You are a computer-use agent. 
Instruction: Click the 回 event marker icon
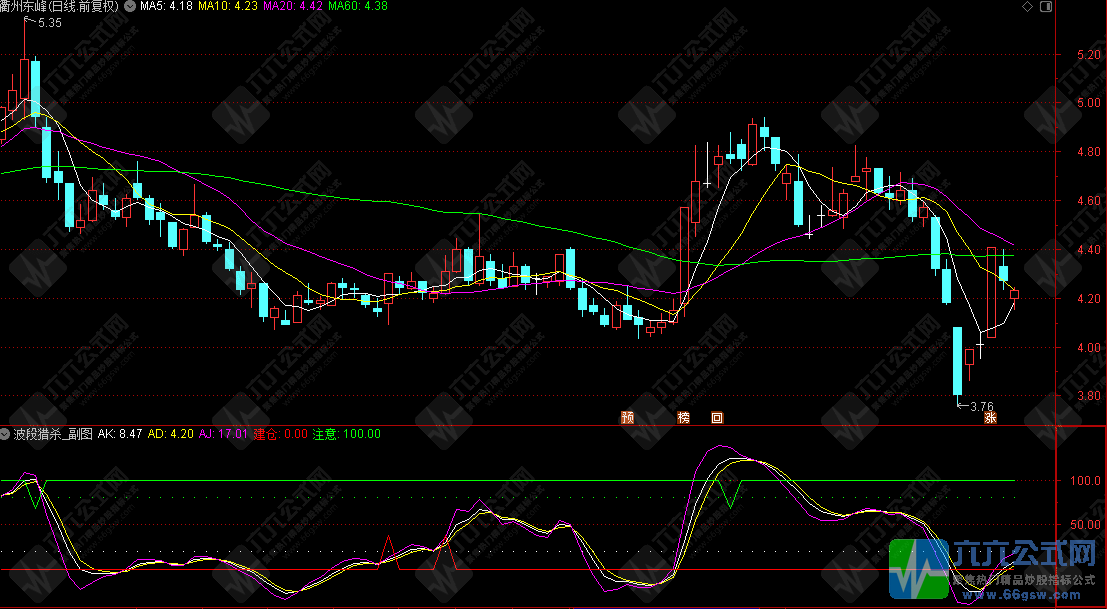coord(716,417)
